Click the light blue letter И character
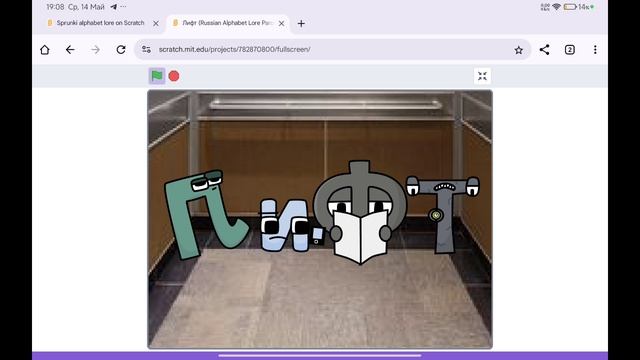The height and width of the screenshot is (360, 640). (285, 225)
